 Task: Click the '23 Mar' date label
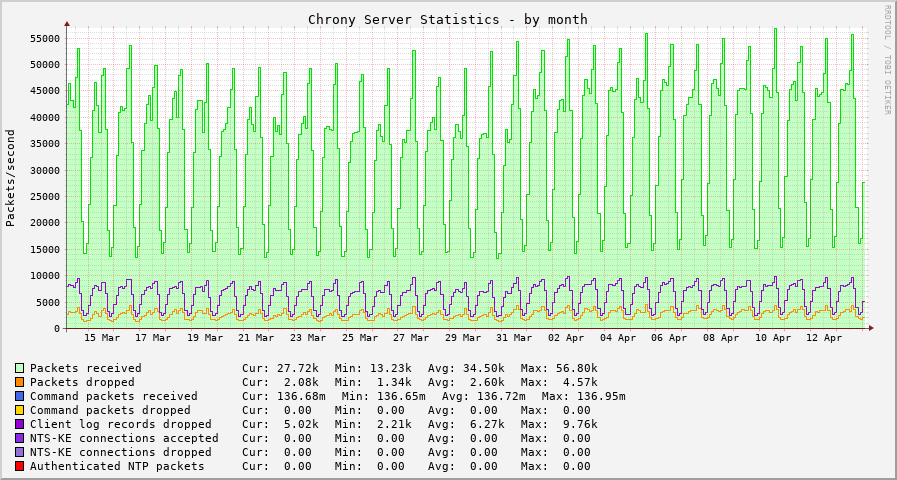click(x=308, y=338)
